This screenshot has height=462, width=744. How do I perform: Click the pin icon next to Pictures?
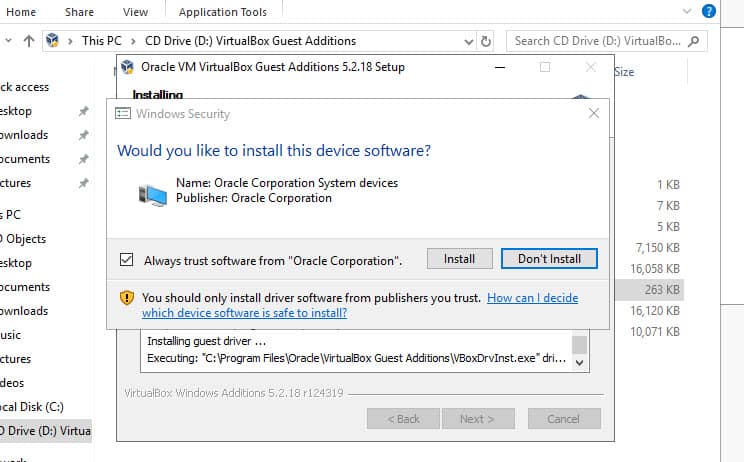pos(84,183)
